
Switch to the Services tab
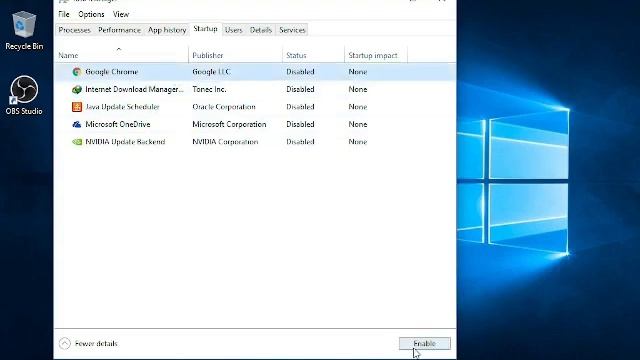[292, 30]
